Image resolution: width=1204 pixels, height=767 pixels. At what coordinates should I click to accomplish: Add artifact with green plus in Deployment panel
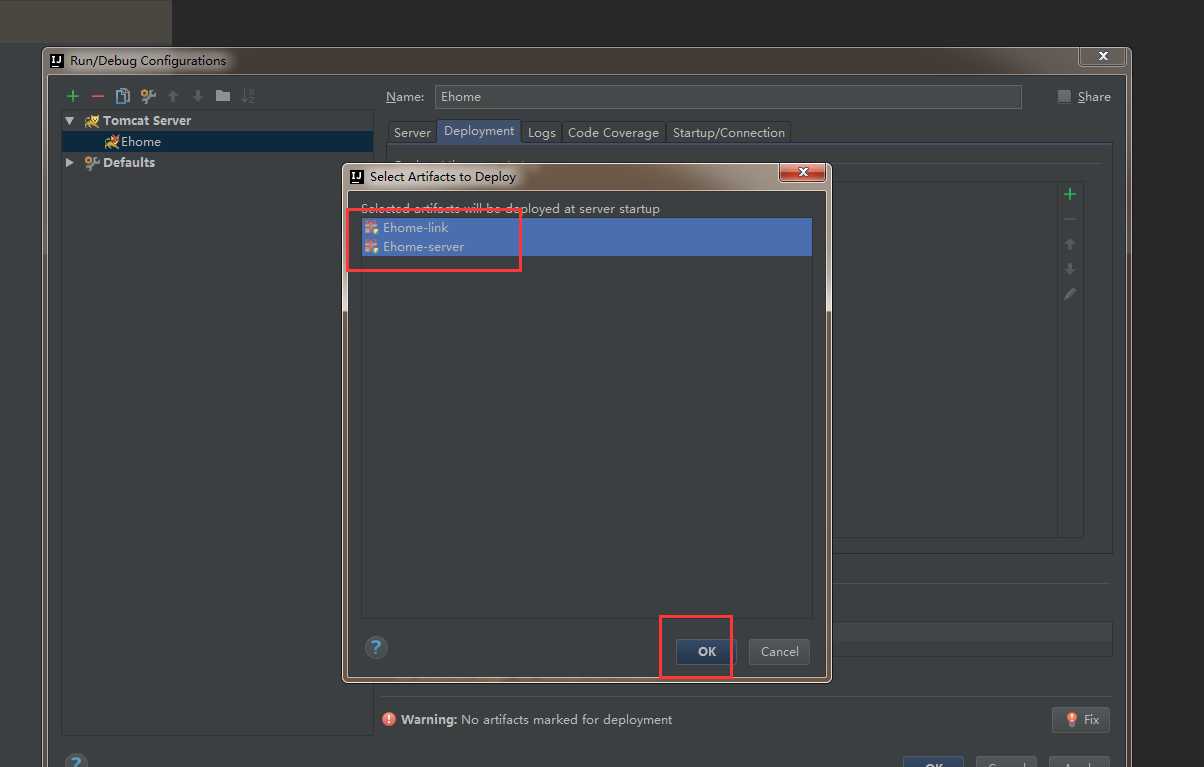1070,194
